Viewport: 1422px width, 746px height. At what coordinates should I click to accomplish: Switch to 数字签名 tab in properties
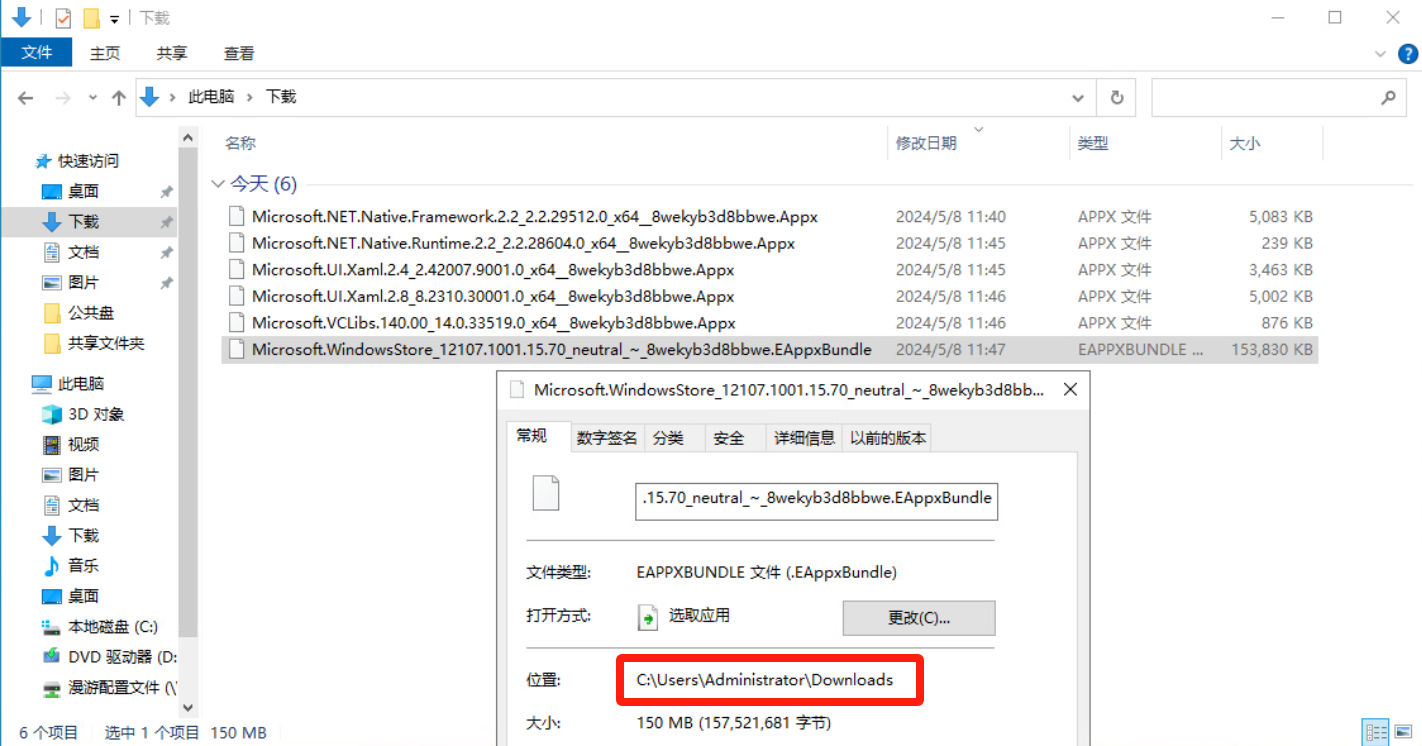[x=607, y=438]
